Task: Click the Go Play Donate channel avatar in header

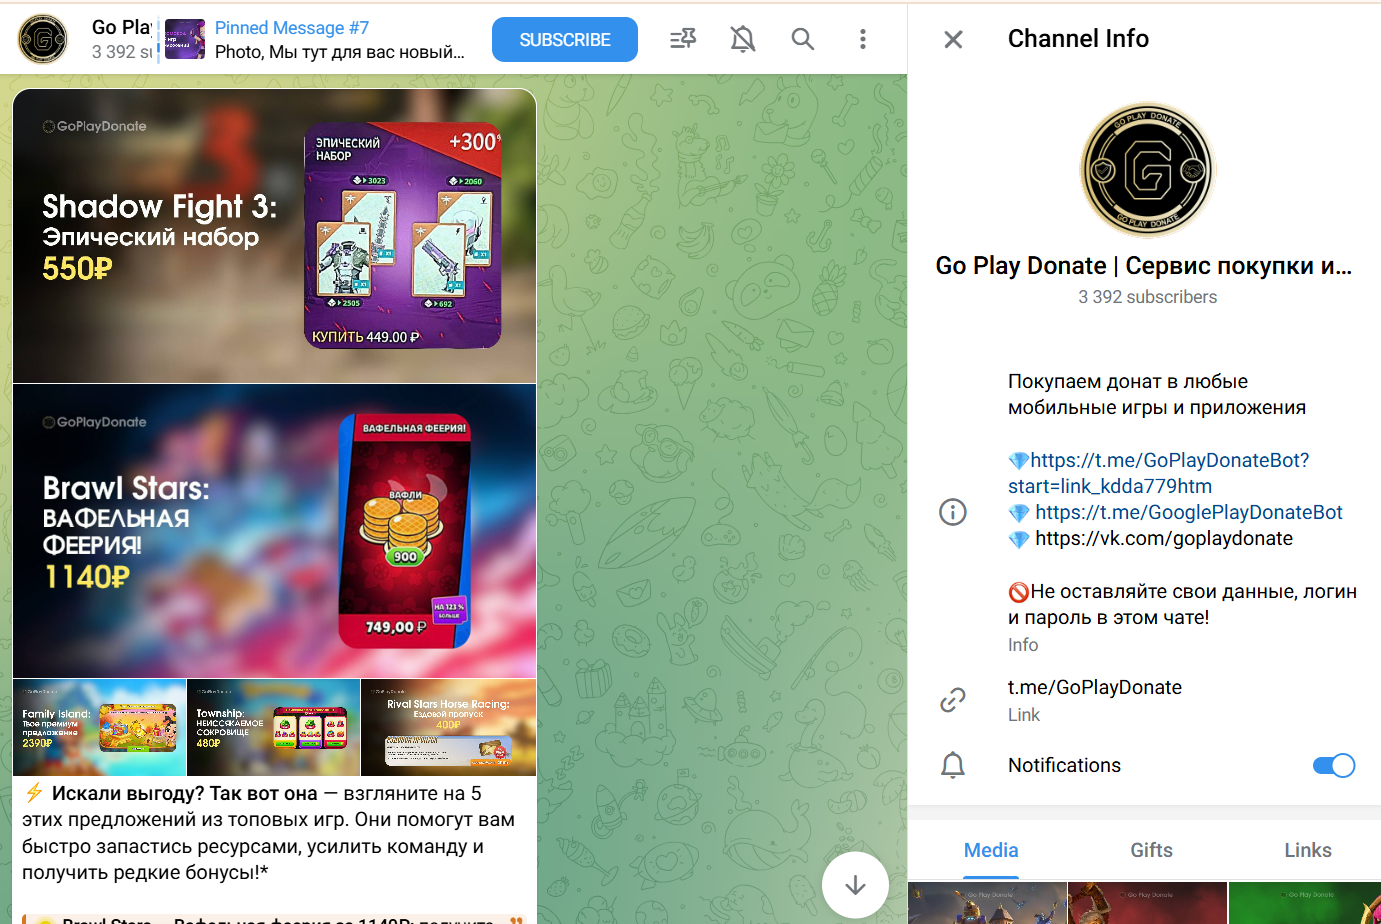Action: [x=43, y=40]
